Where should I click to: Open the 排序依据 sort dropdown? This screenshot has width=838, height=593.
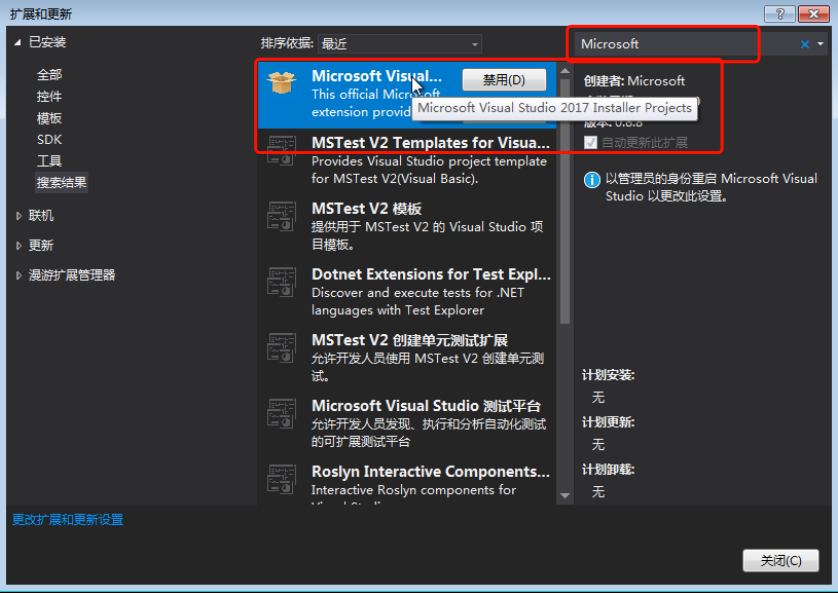click(399, 44)
